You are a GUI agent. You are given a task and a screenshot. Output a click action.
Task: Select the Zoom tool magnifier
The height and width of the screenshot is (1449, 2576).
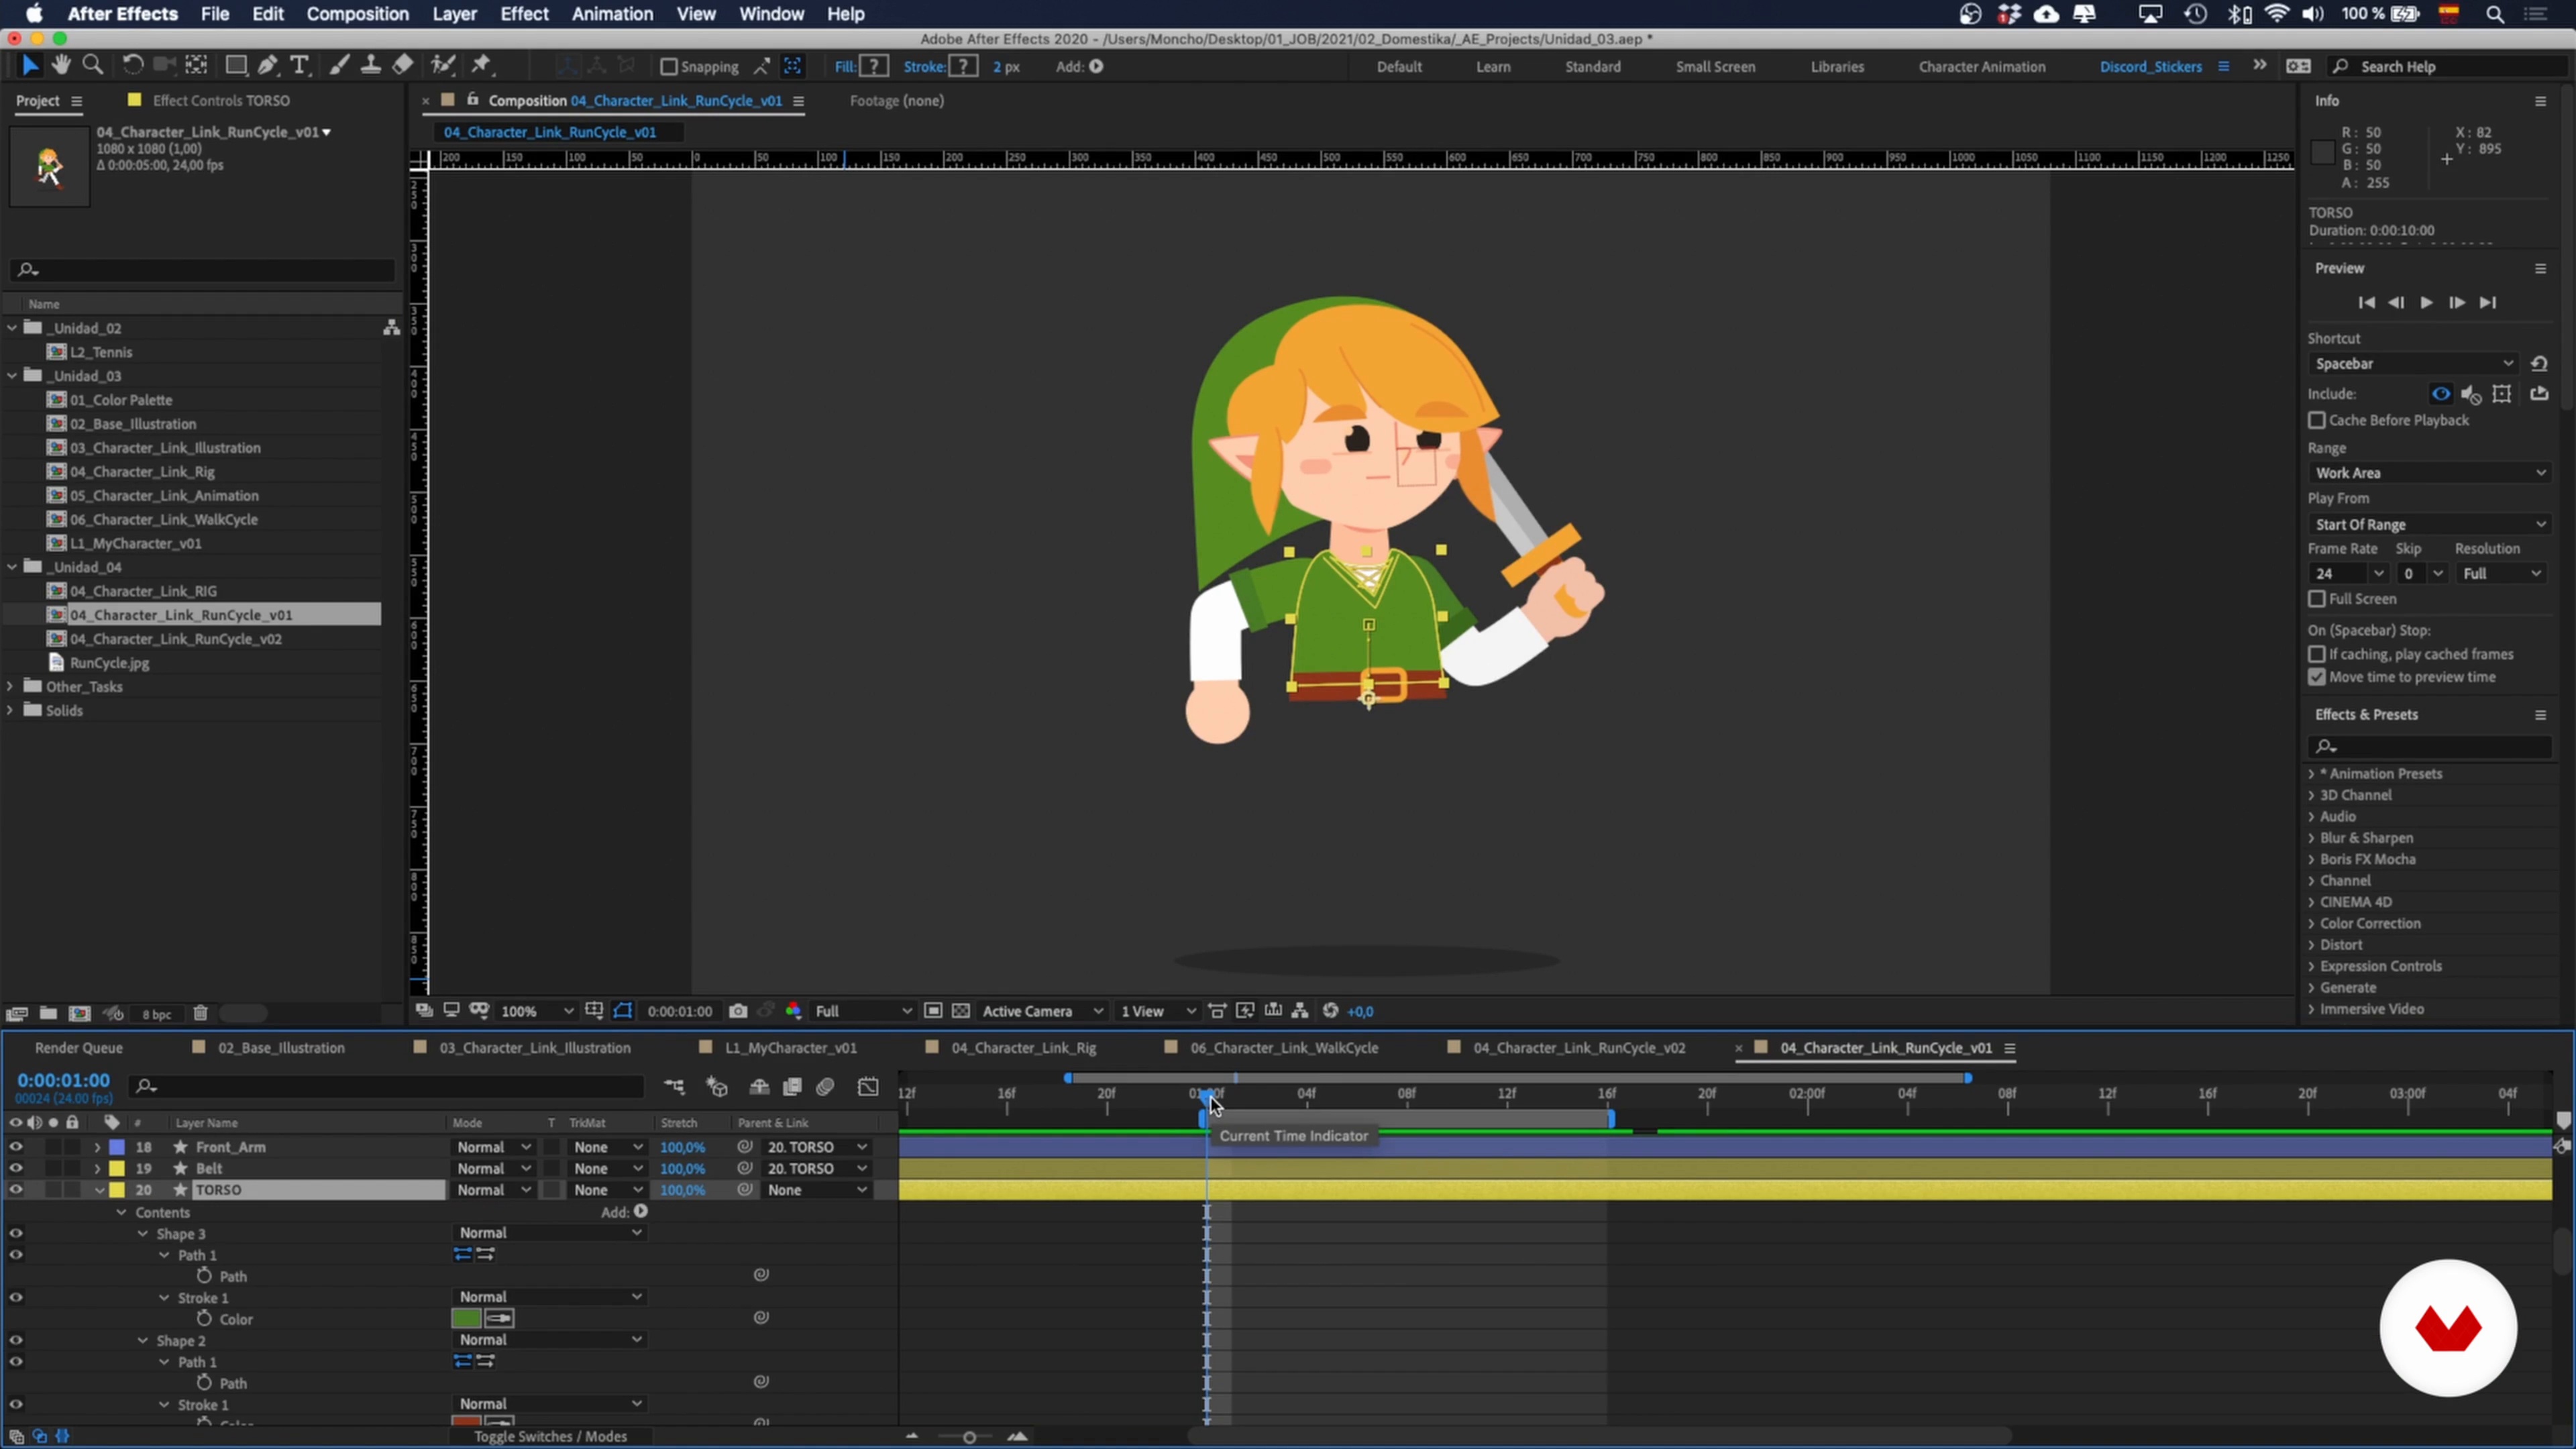click(x=93, y=66)
